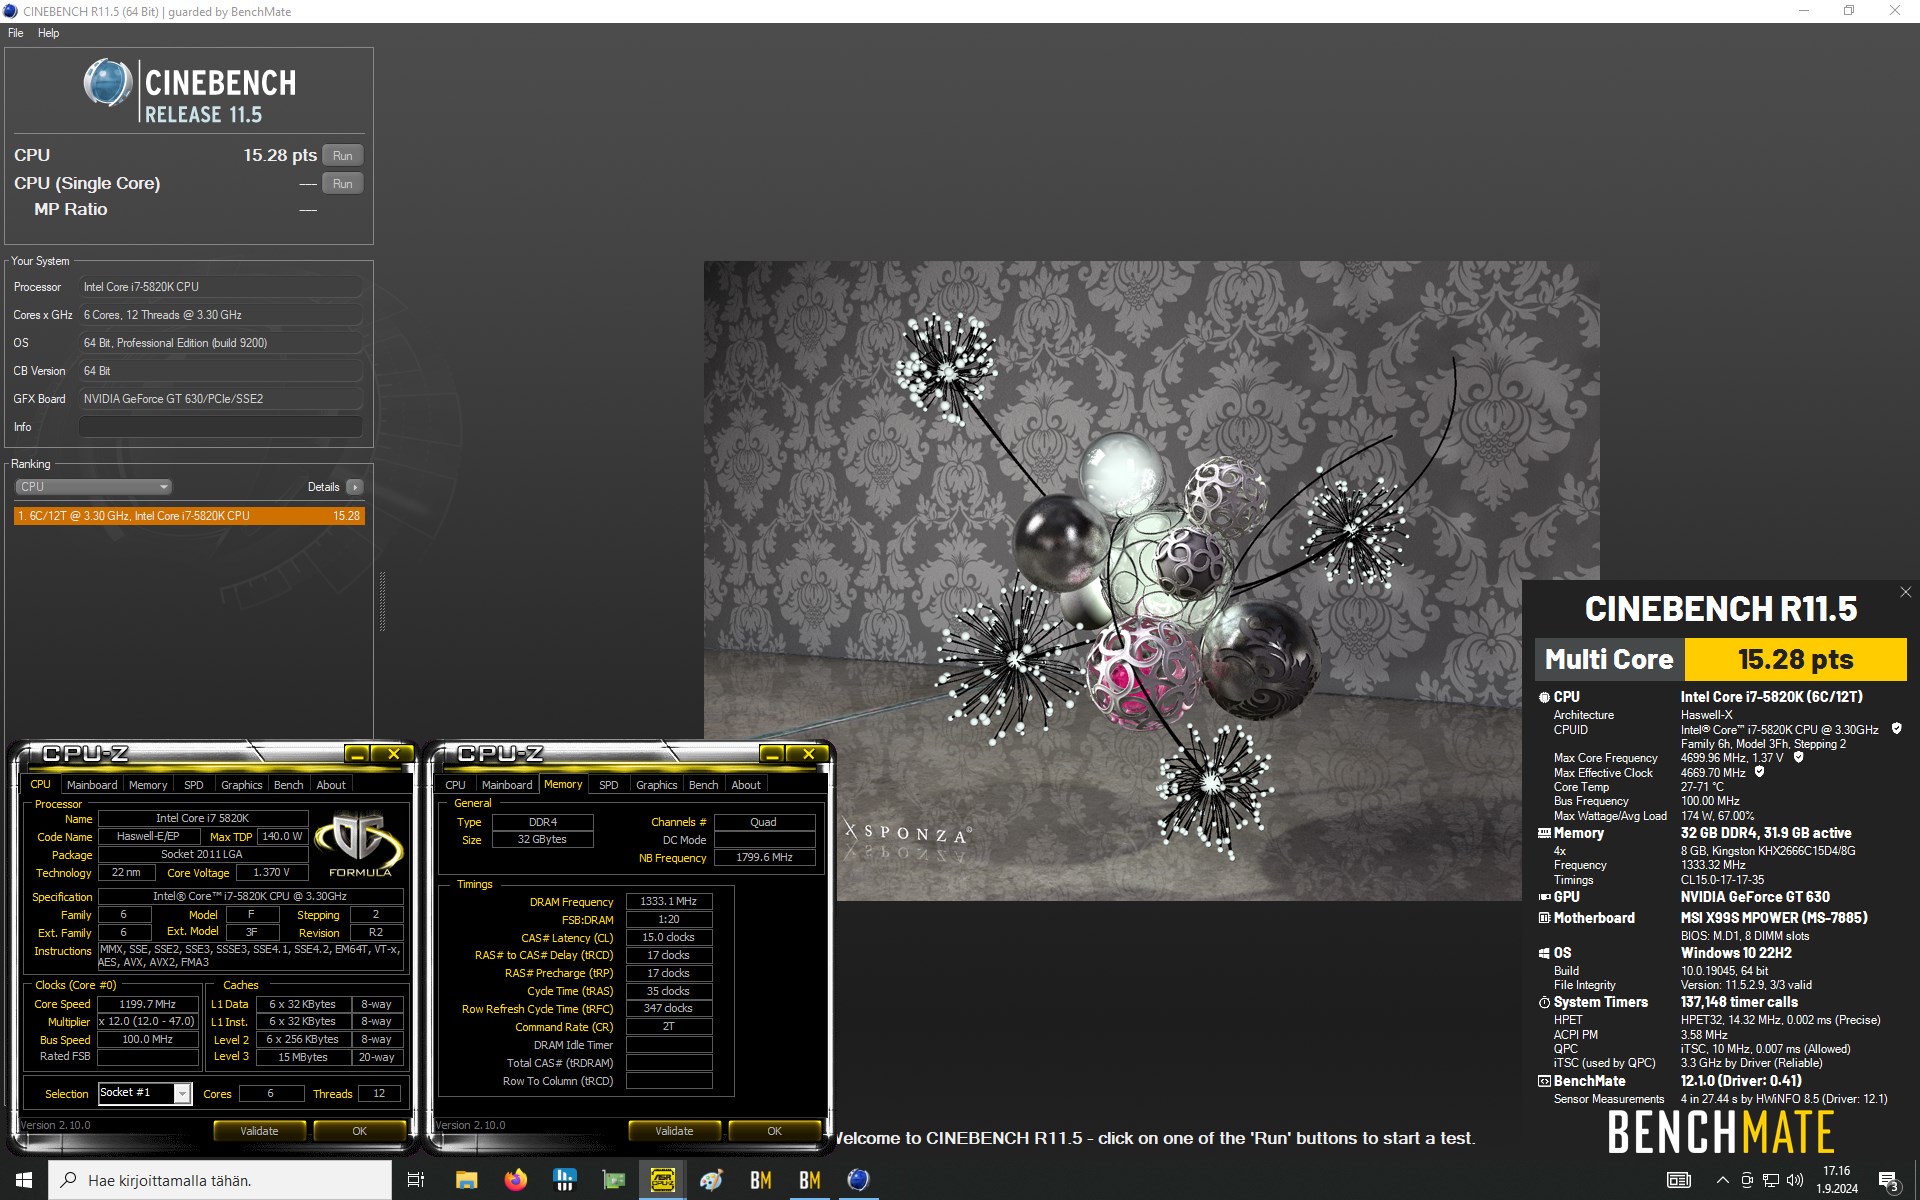
Task: Click the second BM BenchMate taskbar icon
Action: tap(809, 1180)
